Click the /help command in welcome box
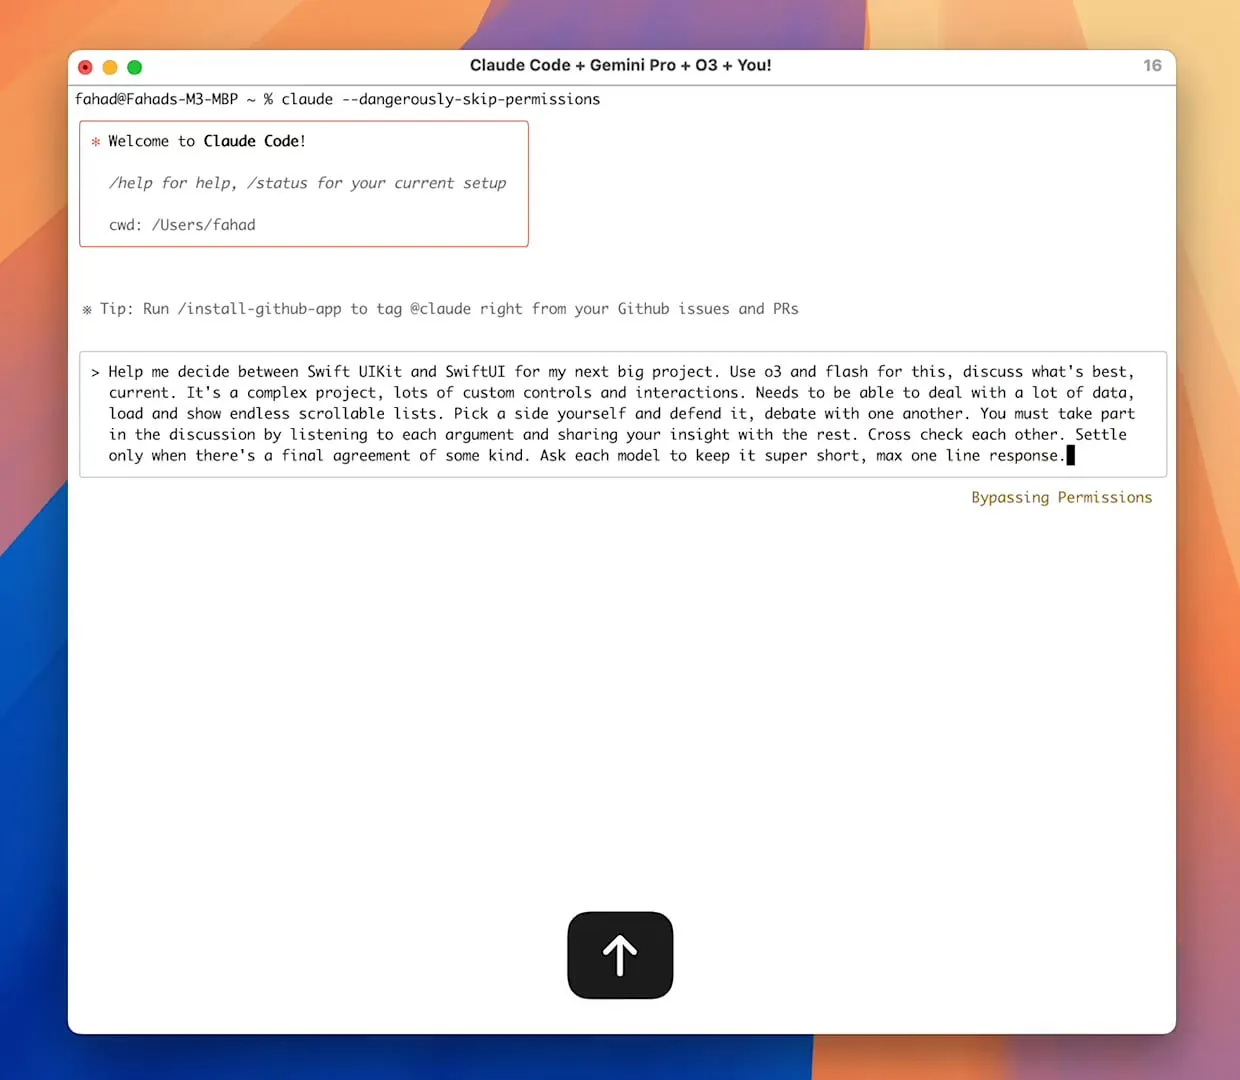 (131, 183)
